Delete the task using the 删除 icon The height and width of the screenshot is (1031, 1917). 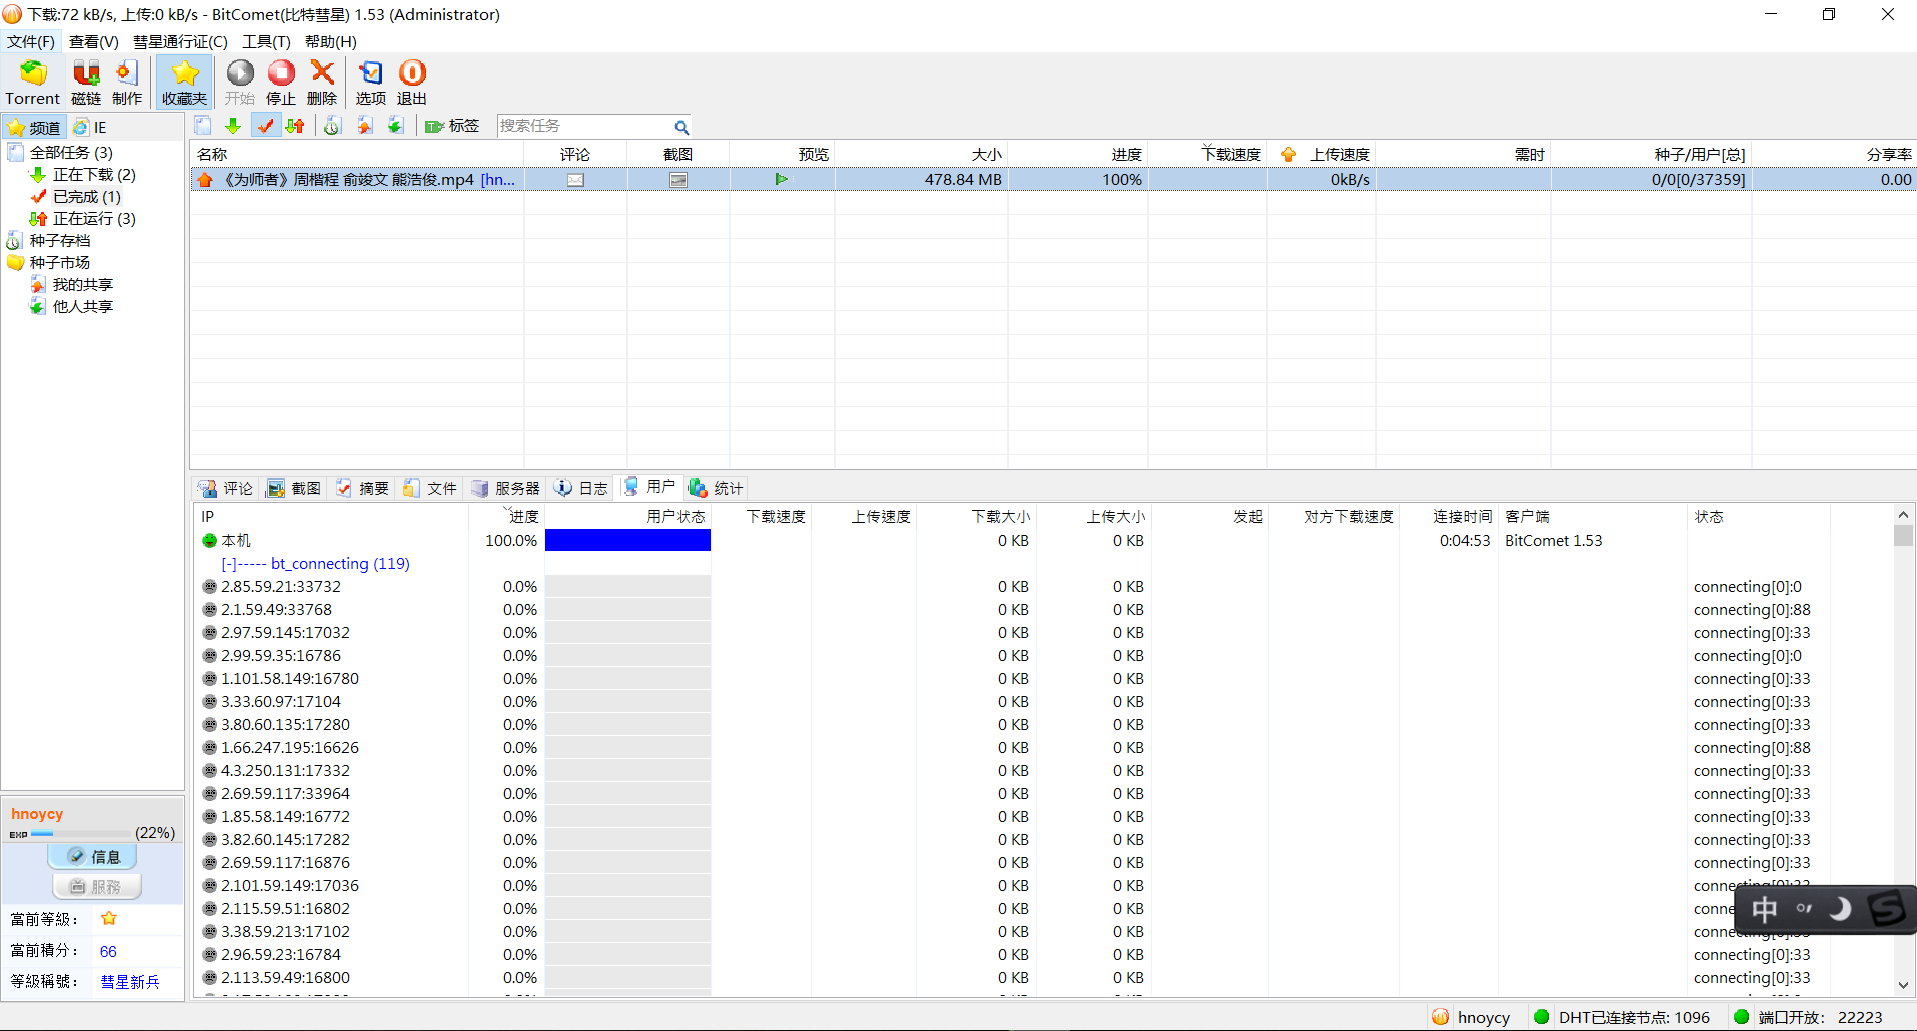[322, 82]
